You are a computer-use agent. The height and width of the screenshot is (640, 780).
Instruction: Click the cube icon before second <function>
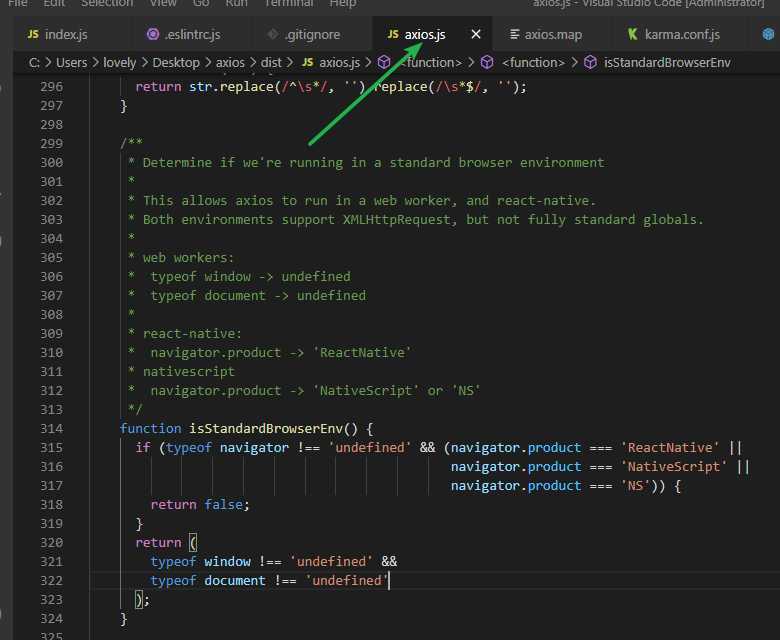pos(487,62)
